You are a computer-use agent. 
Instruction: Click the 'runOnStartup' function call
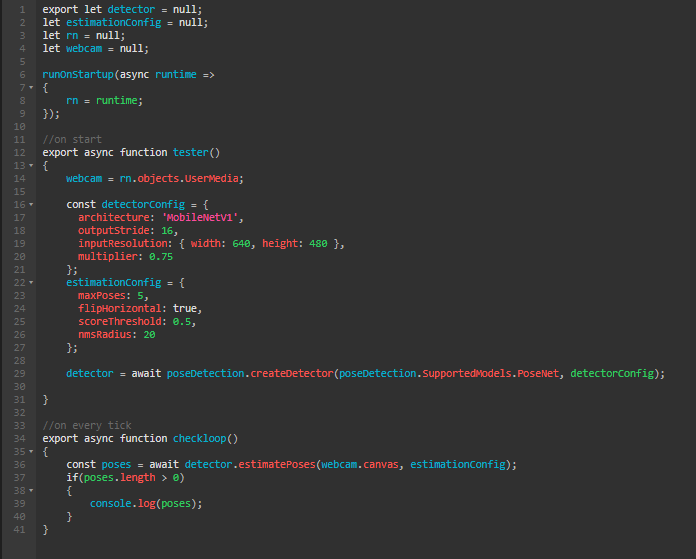coord(78,75)
